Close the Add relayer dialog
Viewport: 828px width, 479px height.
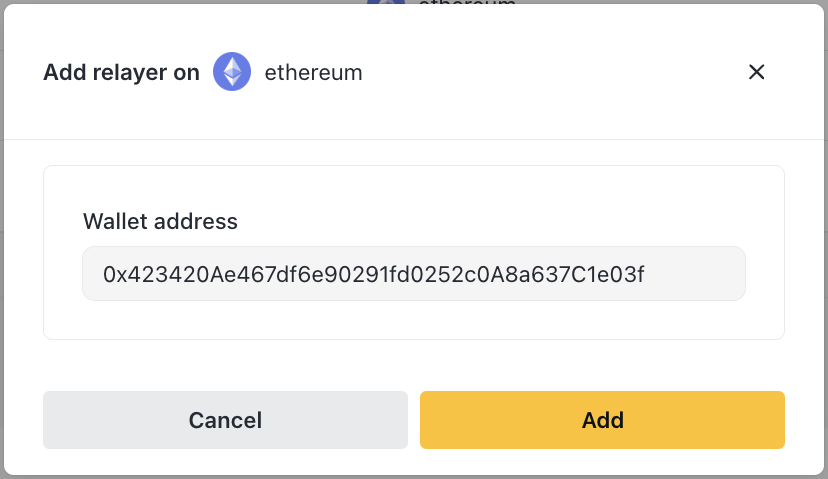(x=757, y=72)
